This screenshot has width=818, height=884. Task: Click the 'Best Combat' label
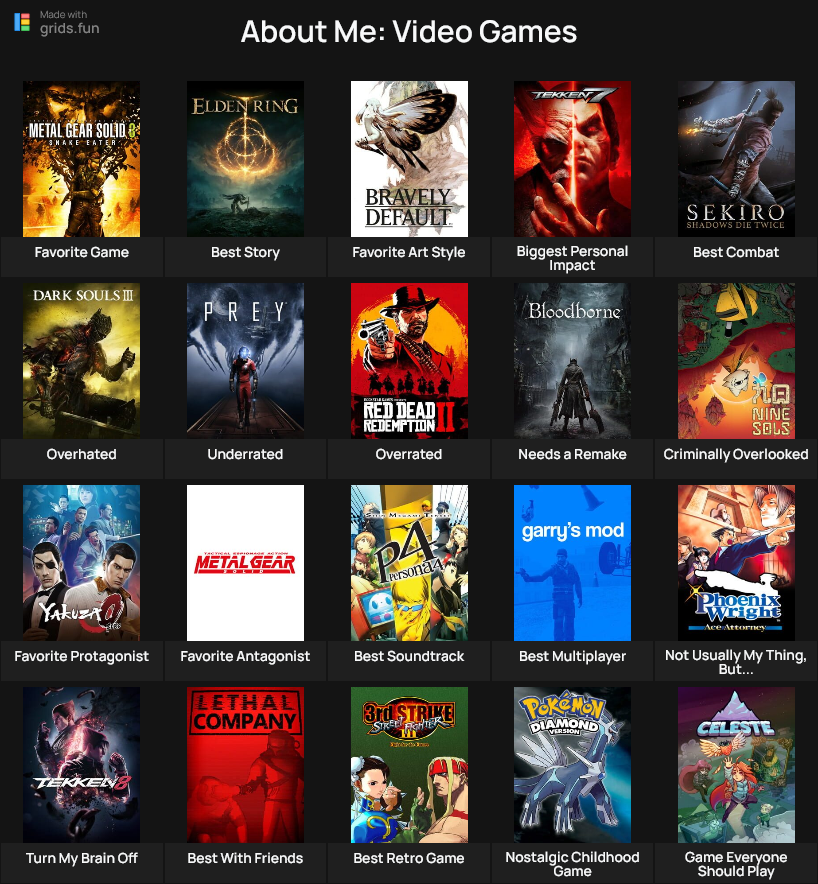pos(736,252)
